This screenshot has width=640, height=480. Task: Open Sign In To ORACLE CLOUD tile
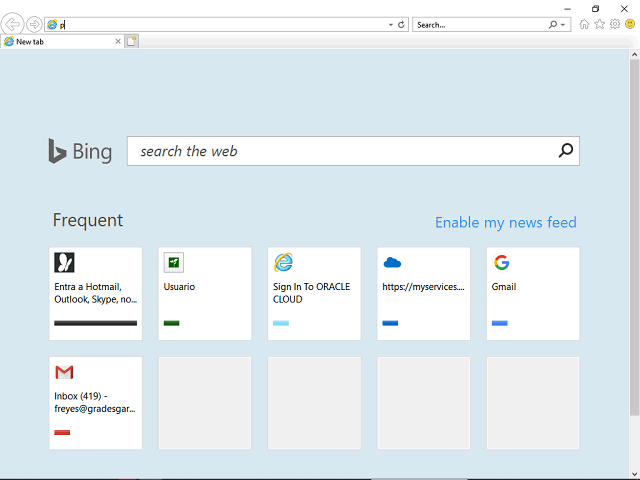[314, 293]
